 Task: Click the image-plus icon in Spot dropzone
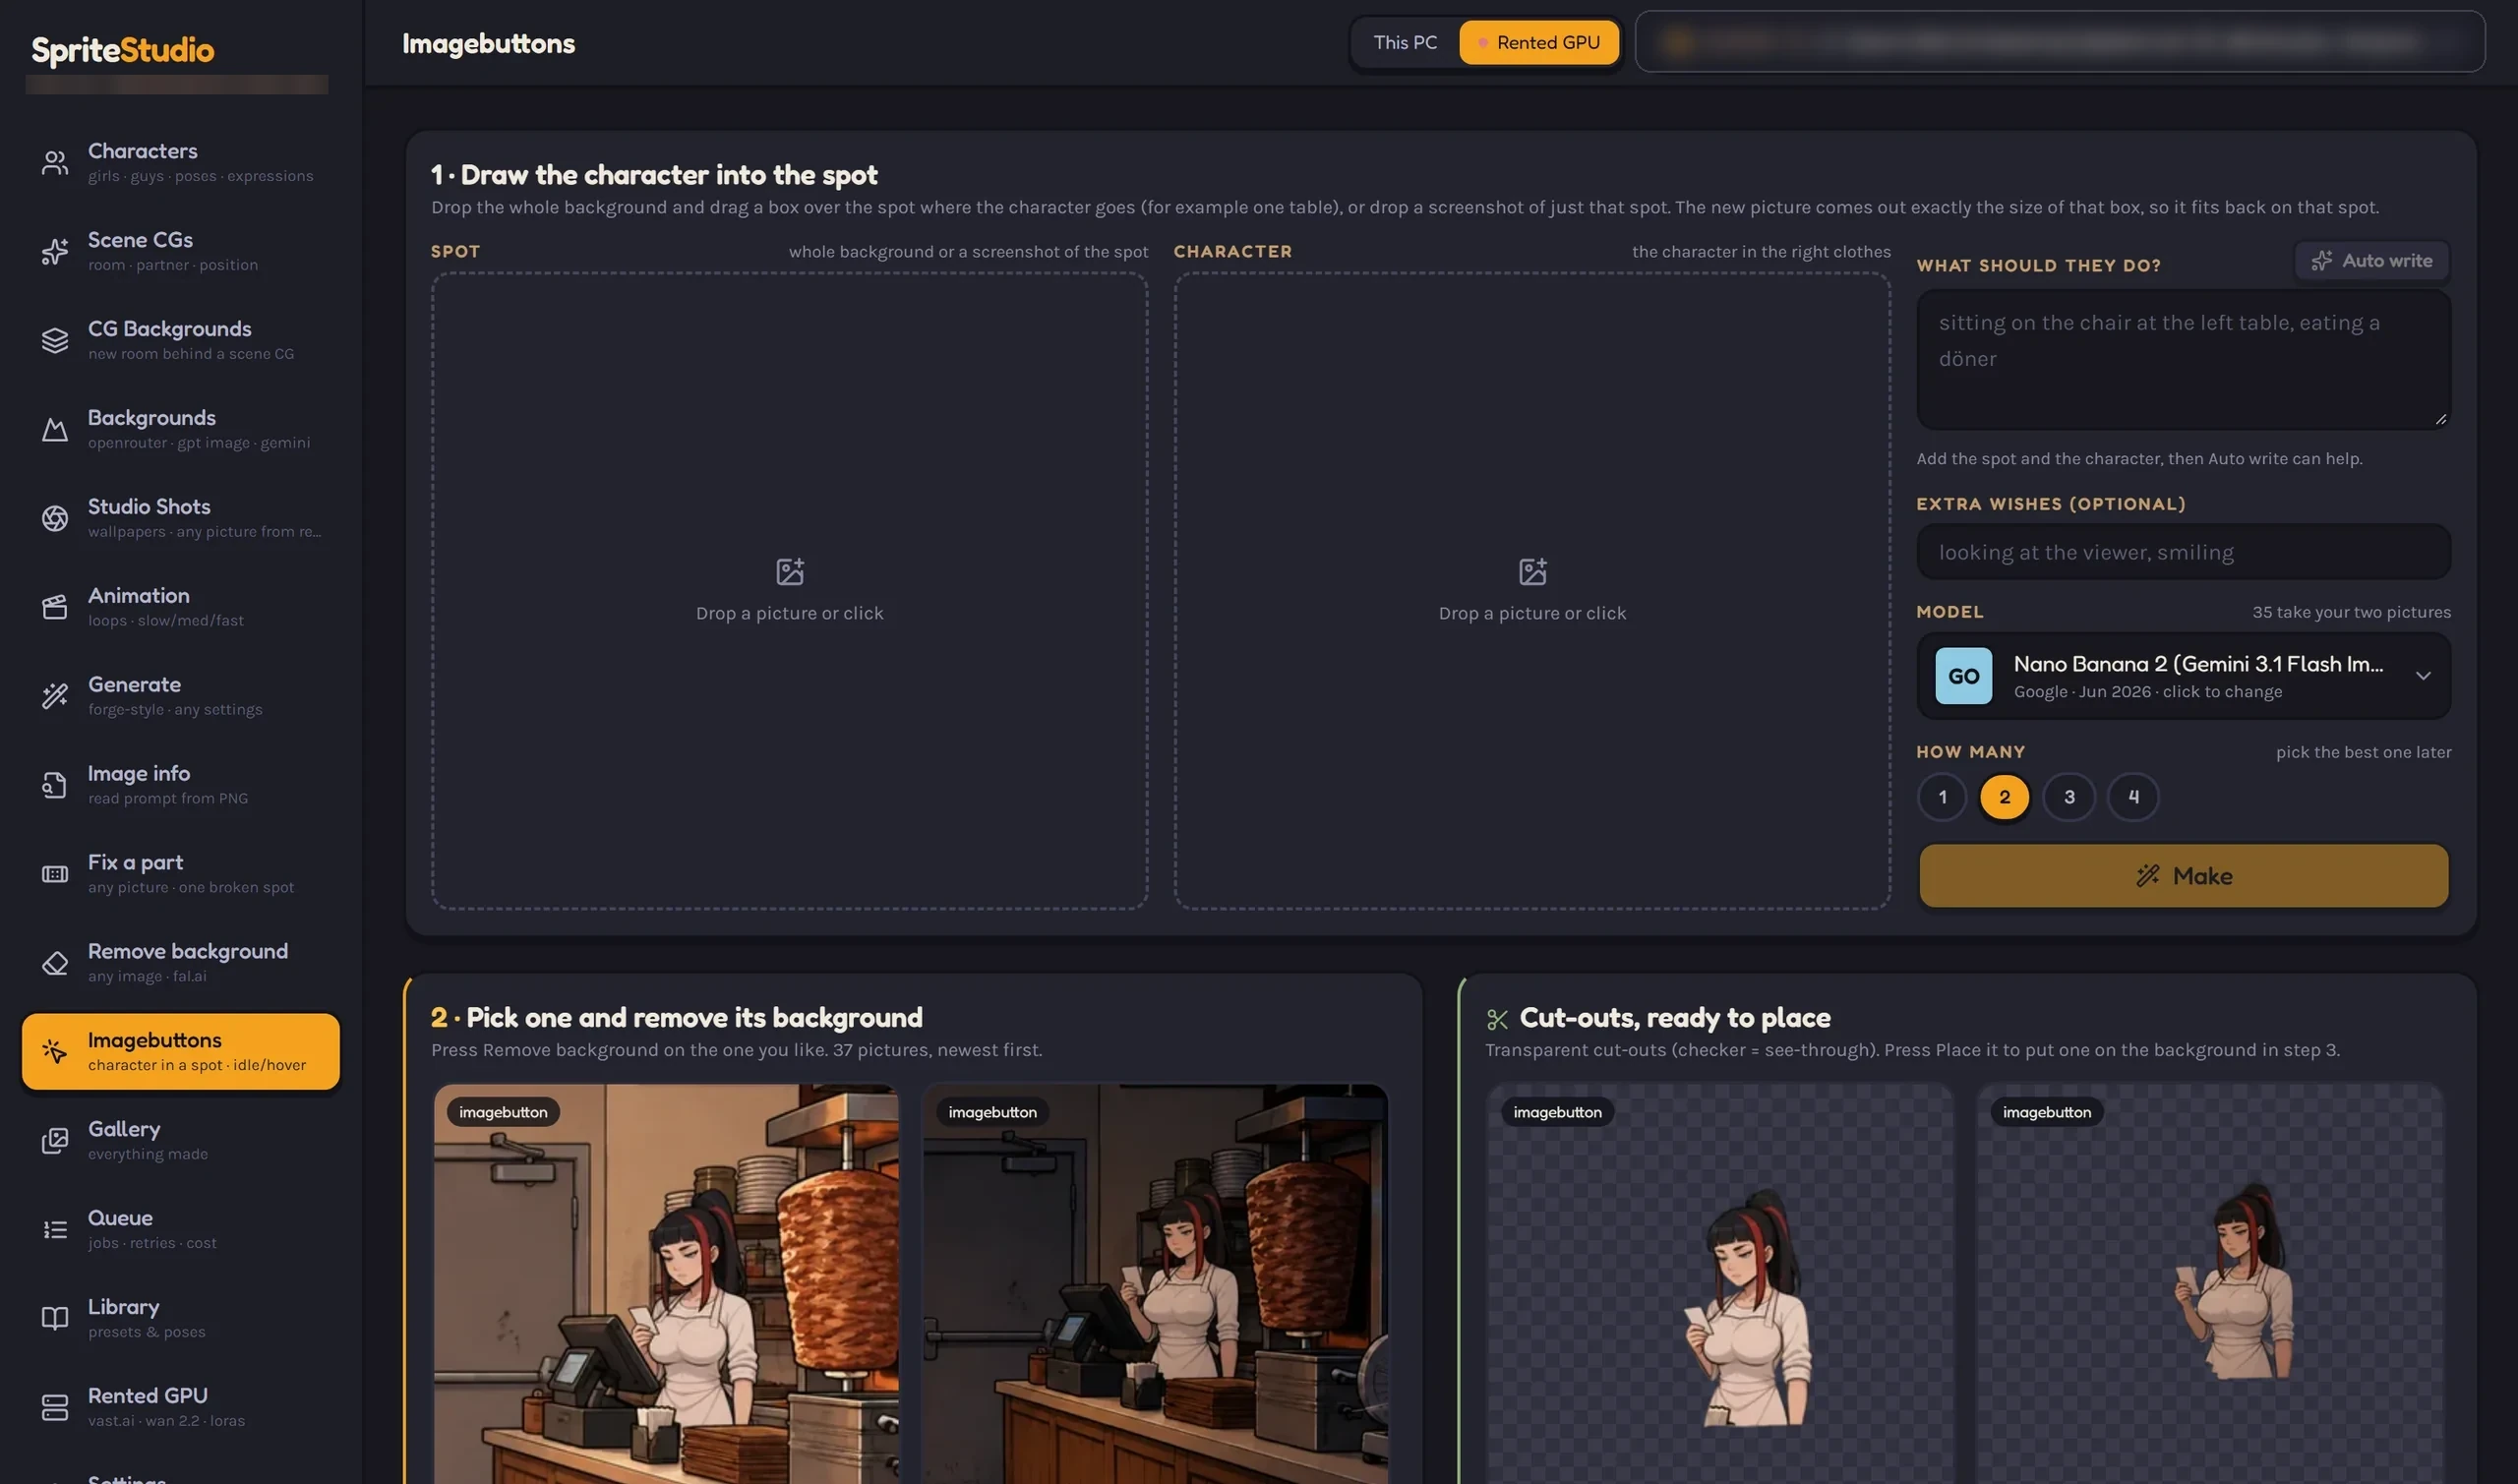click(x=790, y=571)
